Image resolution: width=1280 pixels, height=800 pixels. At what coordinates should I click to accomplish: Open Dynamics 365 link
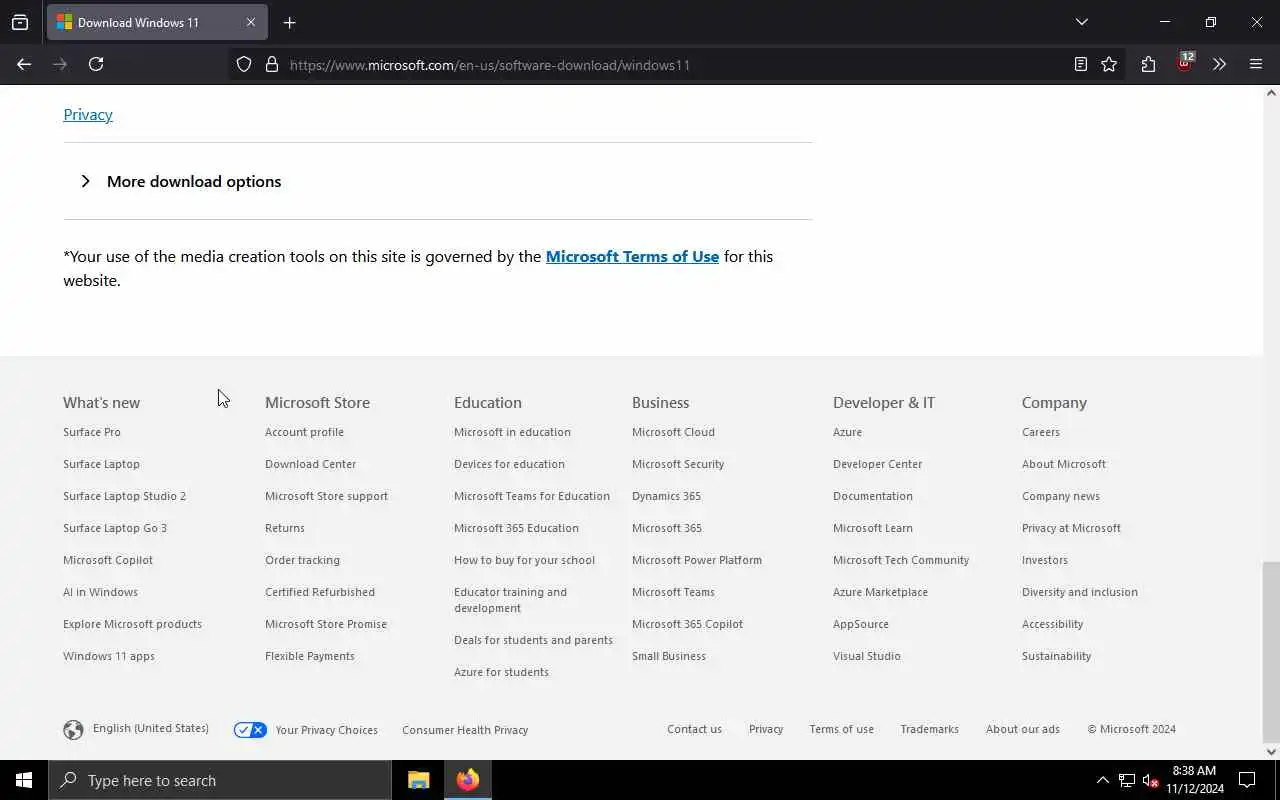(x=666, y=496)
